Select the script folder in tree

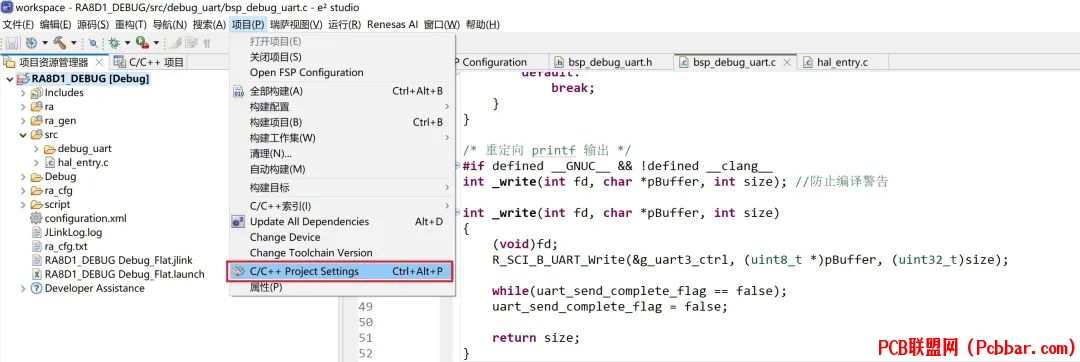coord(58,204)
